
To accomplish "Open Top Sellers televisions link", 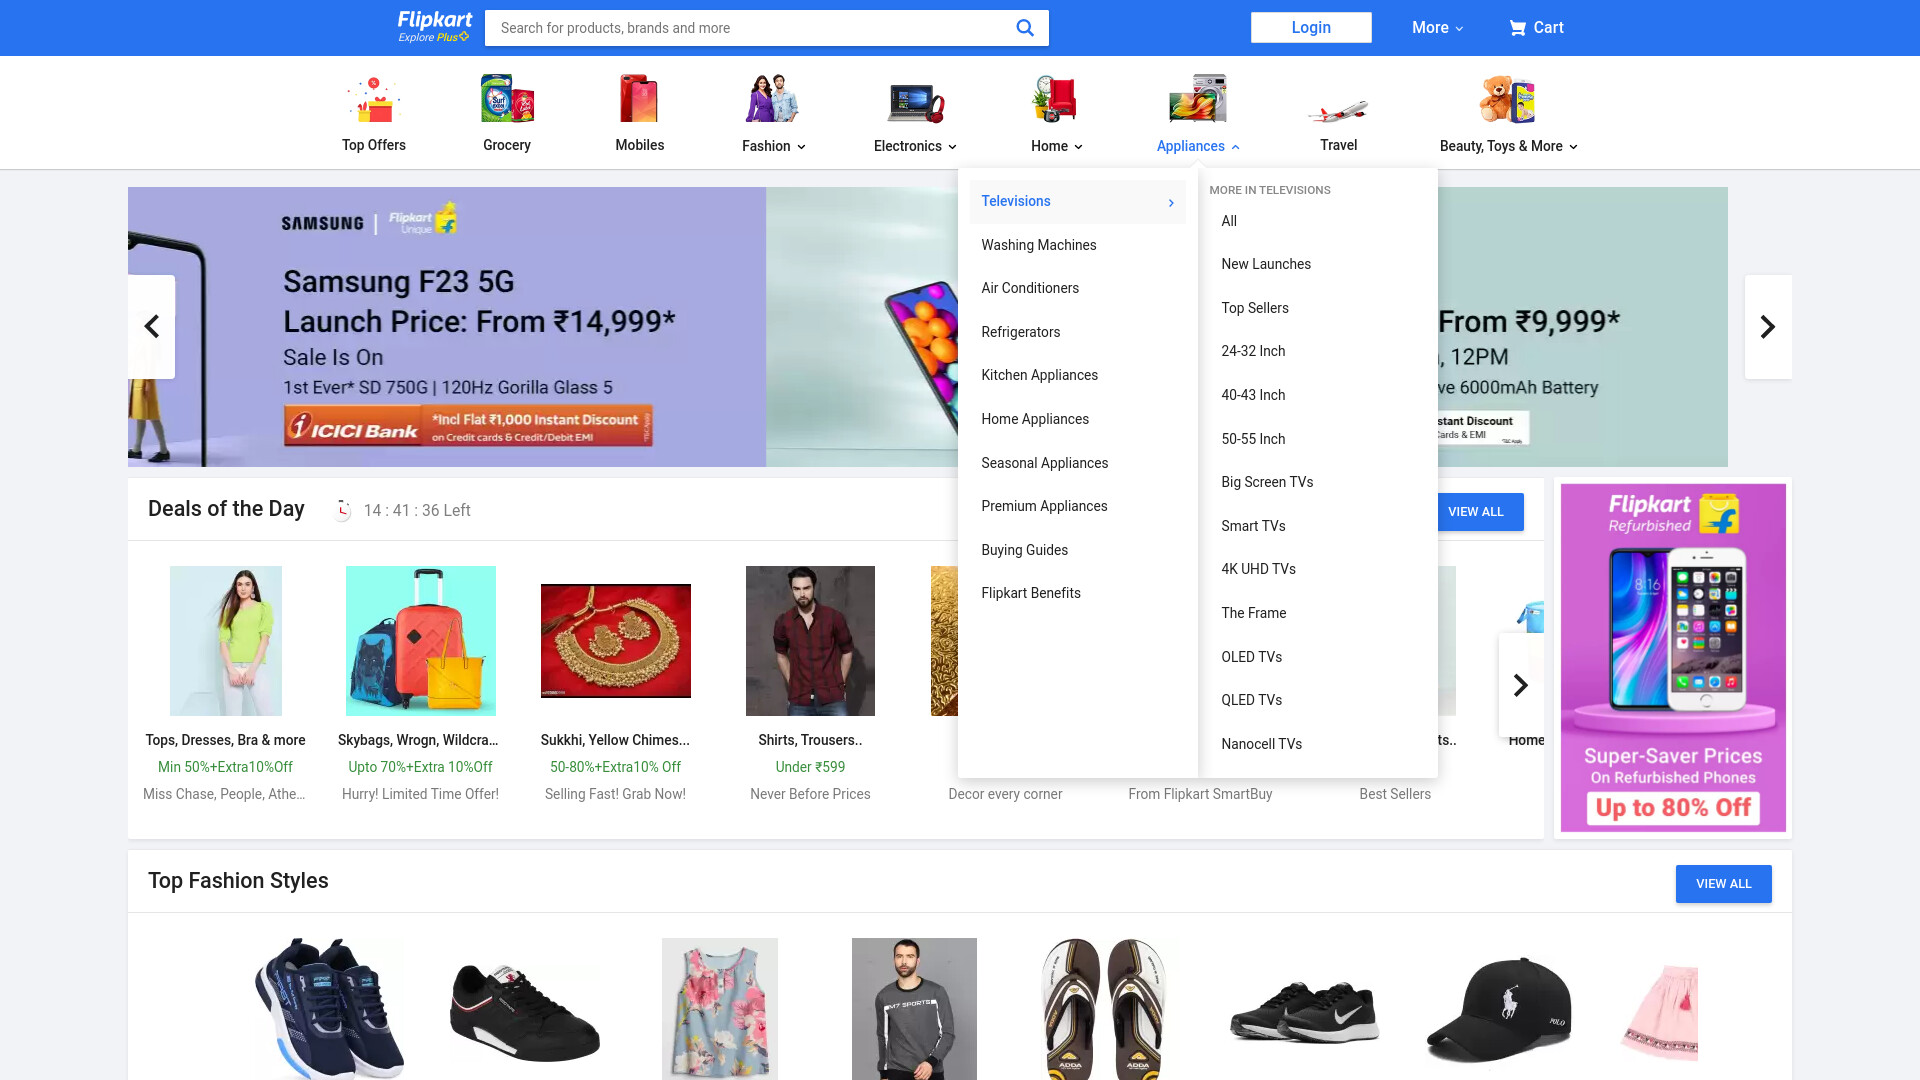I will 1255,308.
